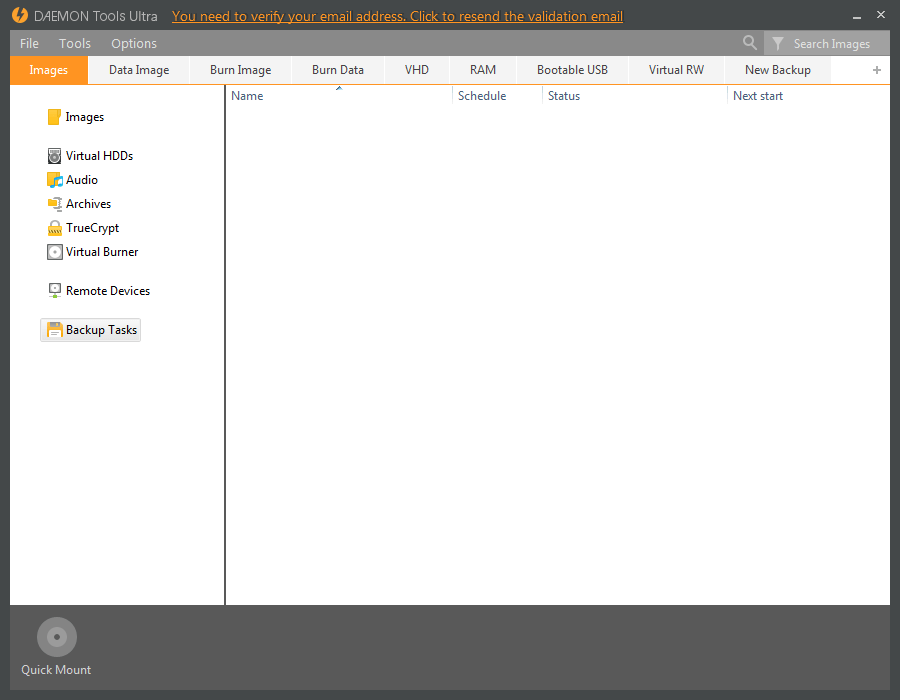The height and width of the screenshot is (700, 900).
Task: Open the filter options beside search
Action: [777, 43]
